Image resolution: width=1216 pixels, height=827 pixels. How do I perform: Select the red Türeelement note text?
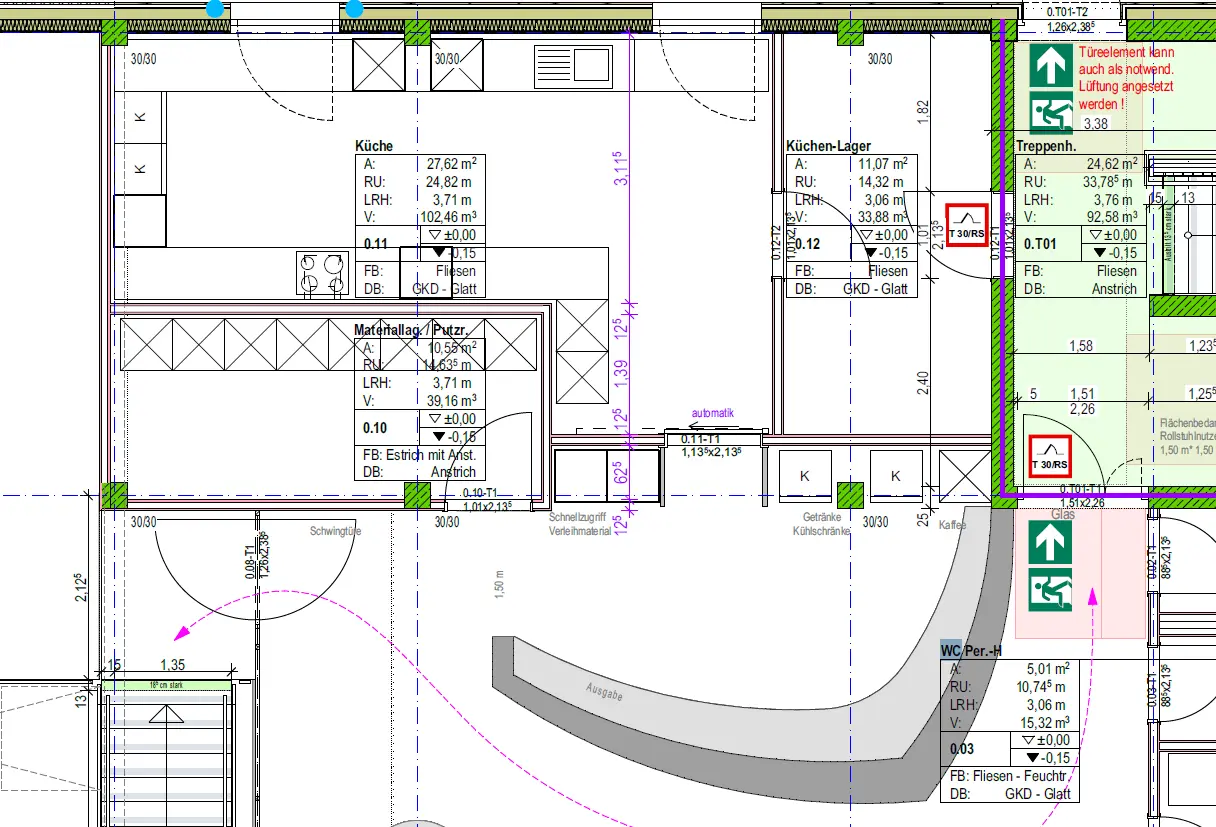(1125, 78)
